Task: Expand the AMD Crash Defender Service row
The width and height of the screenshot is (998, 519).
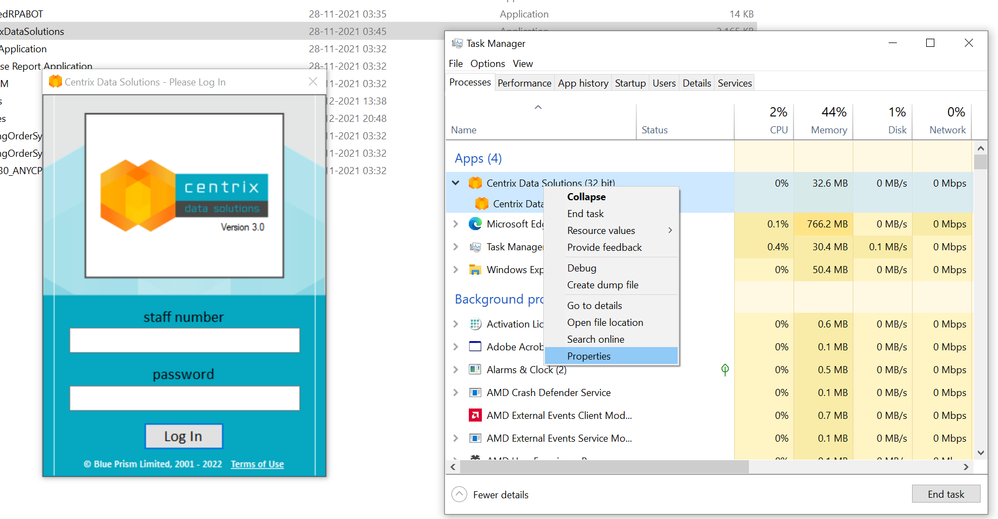Action: tap(456, 393)
